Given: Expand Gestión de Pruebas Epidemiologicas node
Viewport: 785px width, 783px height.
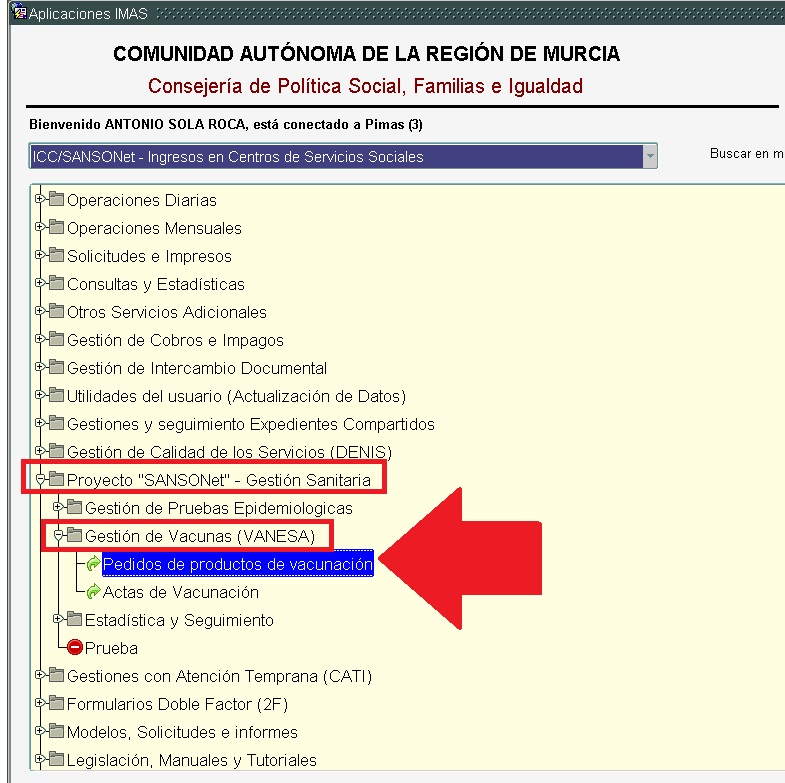Looking at the screenshot, I should (x=58, y=508).
